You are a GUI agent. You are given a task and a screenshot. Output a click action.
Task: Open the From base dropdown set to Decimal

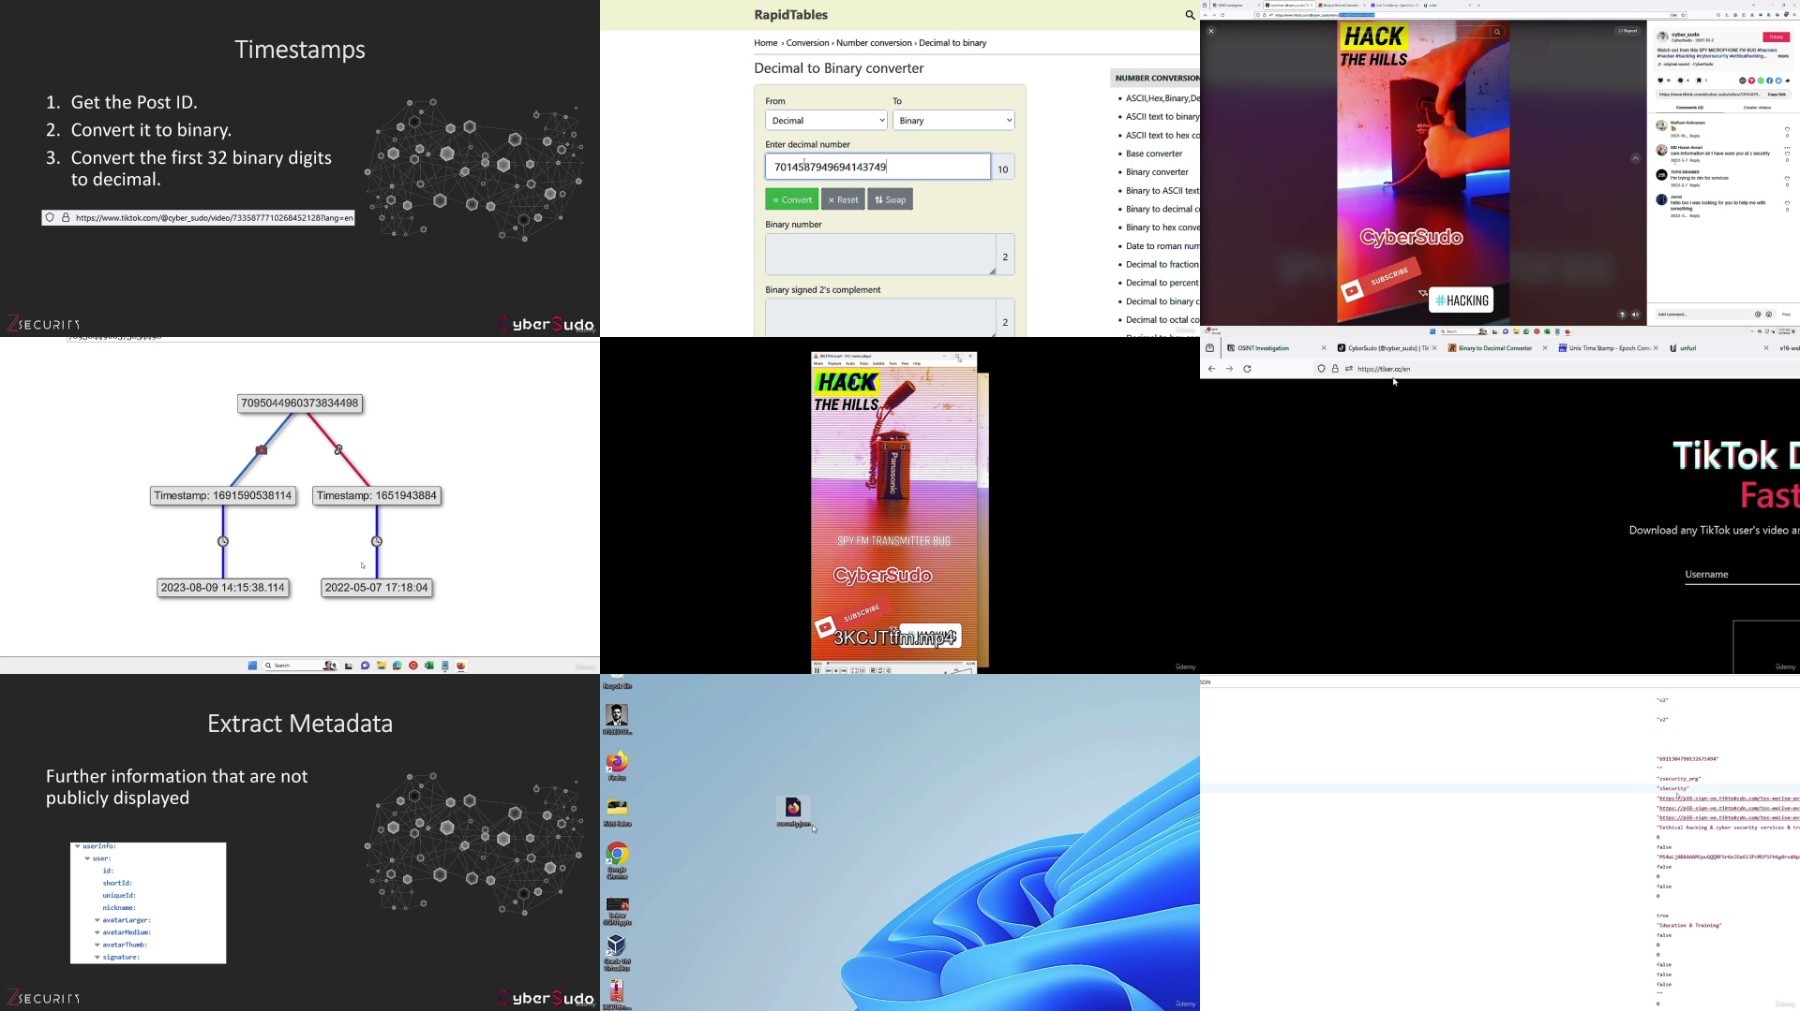click(826, 120)
